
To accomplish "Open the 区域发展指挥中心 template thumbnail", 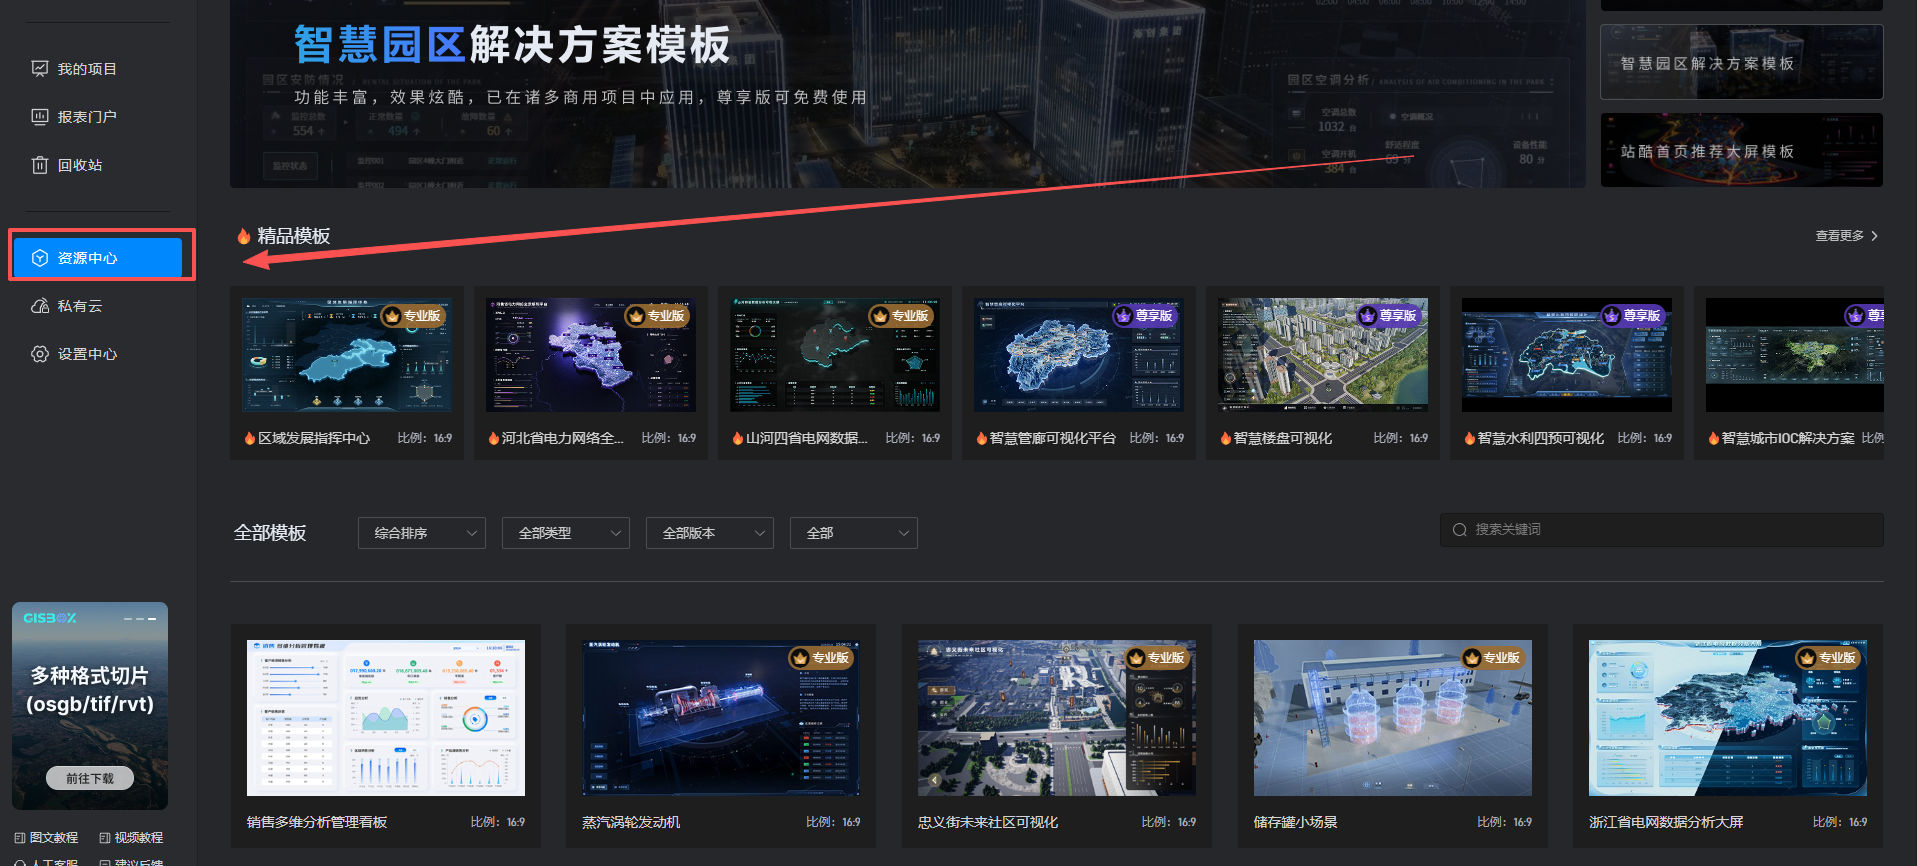I will coord(347,355).
